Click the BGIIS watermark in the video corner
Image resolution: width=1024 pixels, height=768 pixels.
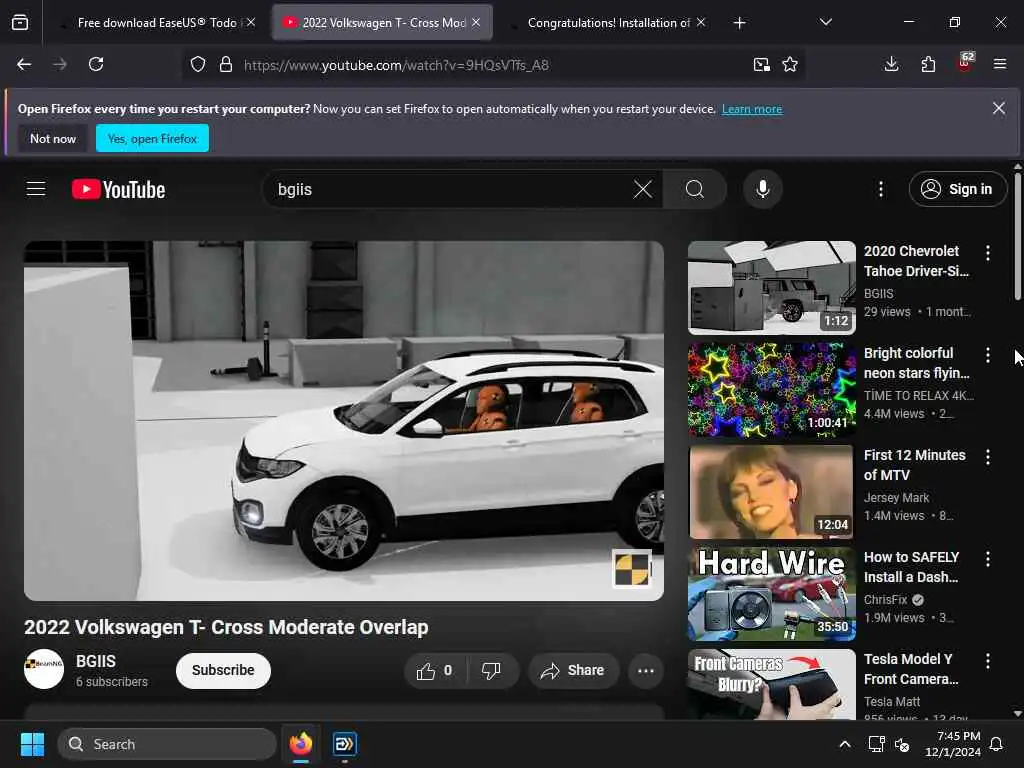click(x=632, y=568)
